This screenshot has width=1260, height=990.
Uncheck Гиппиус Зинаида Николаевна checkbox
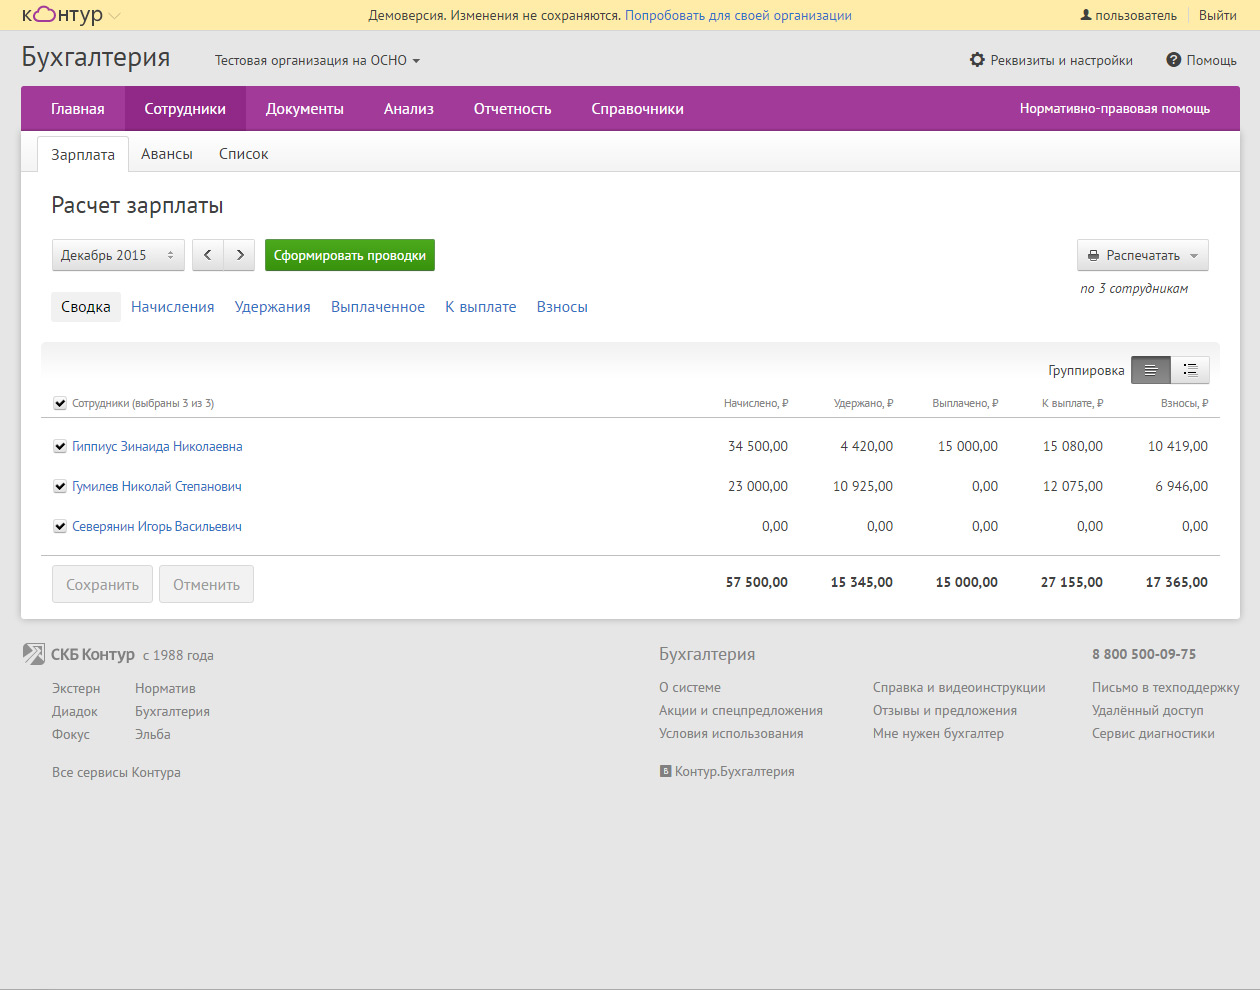60,447
